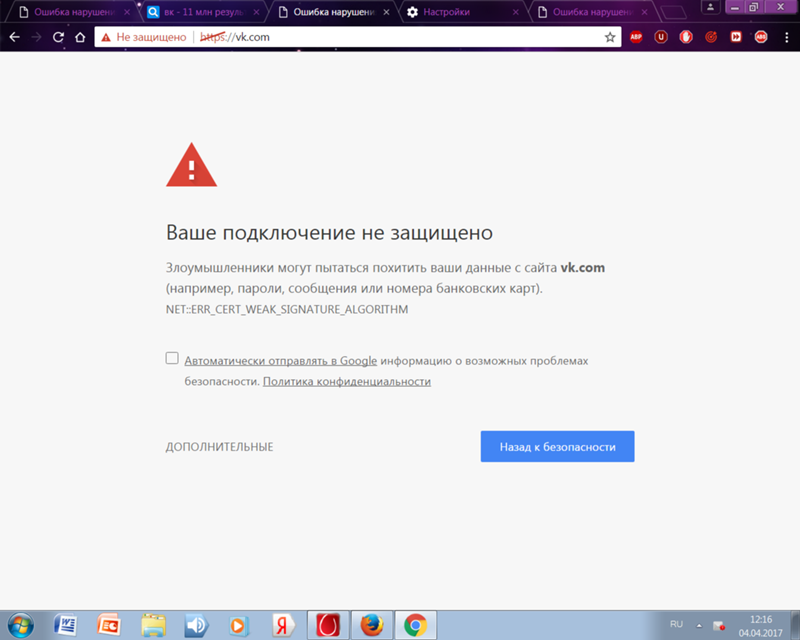Image resolution: width=800 pixels, height=640 pixels.
Task: Open a new tab
Action: 673,12
